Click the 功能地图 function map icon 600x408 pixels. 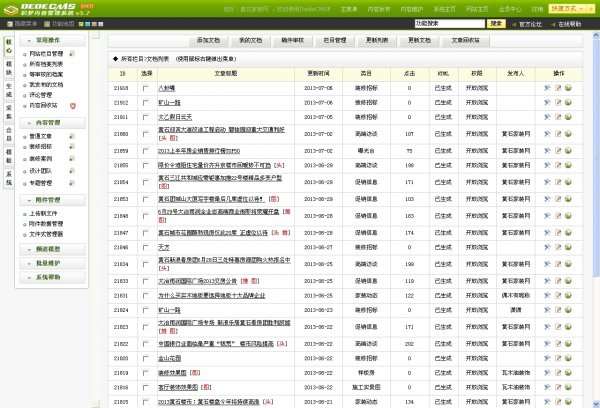(47, 24)
